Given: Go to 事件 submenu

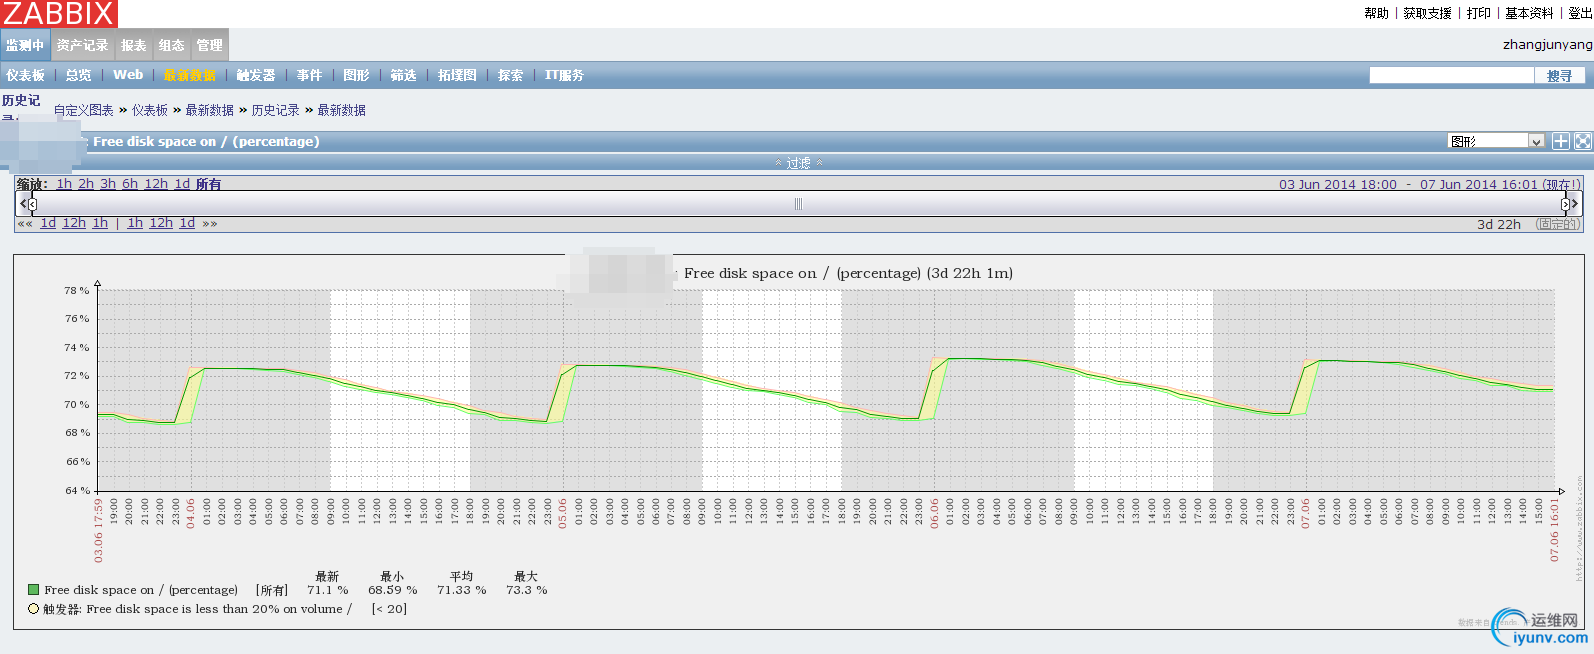Looking at the screenshot, I should (x=309, y=75).
